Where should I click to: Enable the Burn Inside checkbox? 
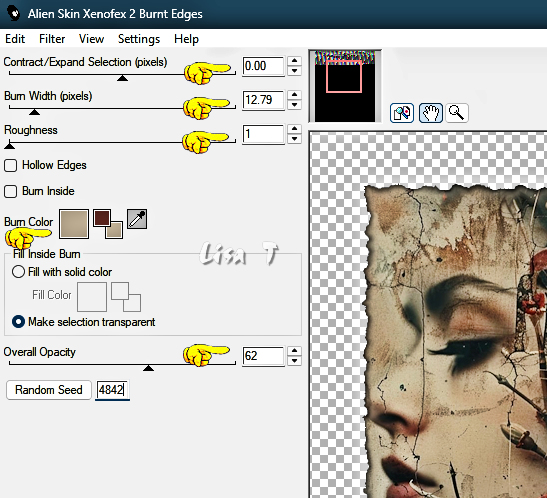(x=10, y=191)
